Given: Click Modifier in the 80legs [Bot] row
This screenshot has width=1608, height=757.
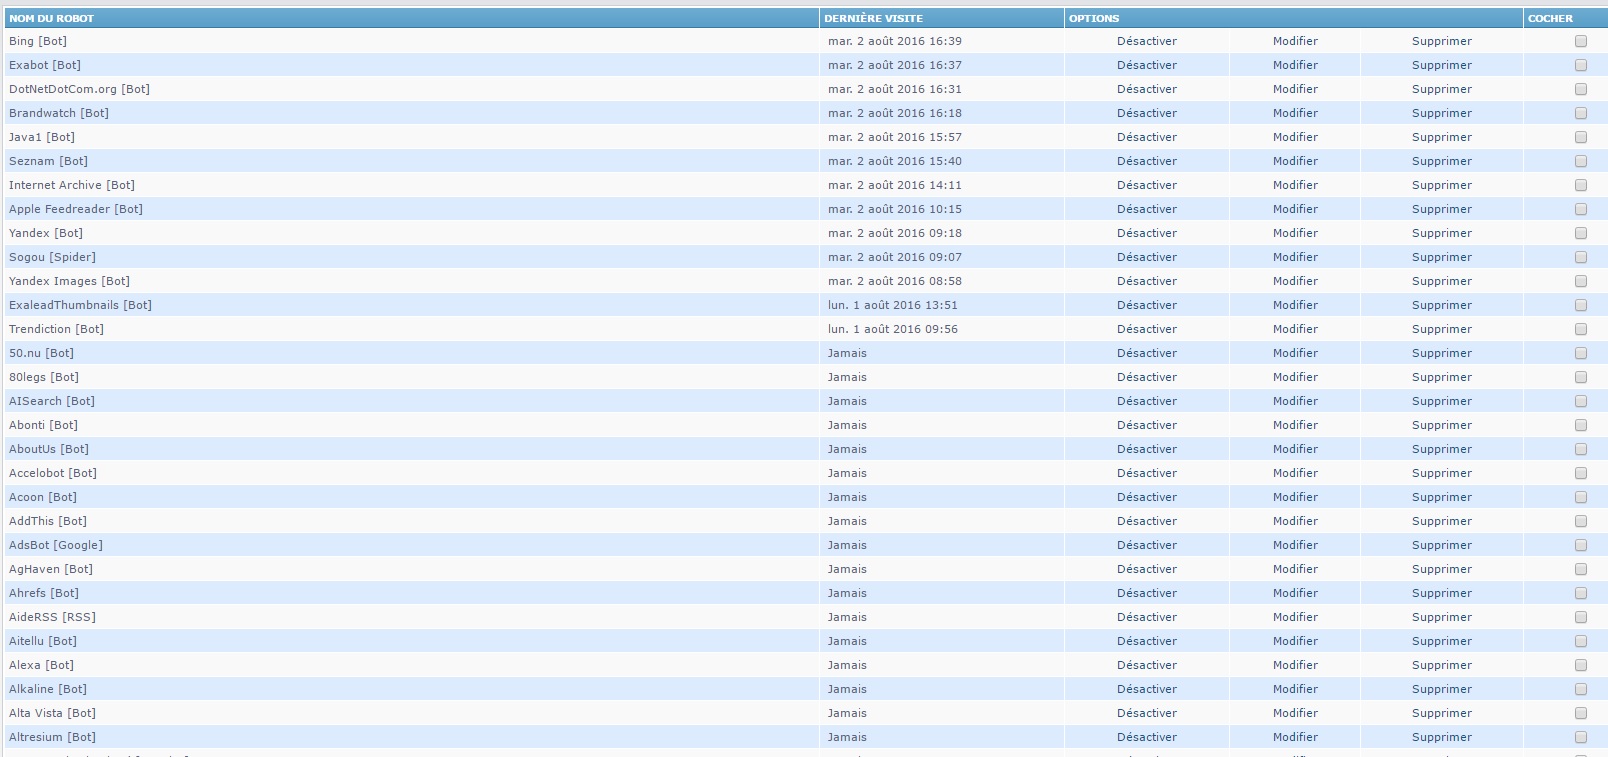Looking at the screenshot, I should [x=1295, y=377].
